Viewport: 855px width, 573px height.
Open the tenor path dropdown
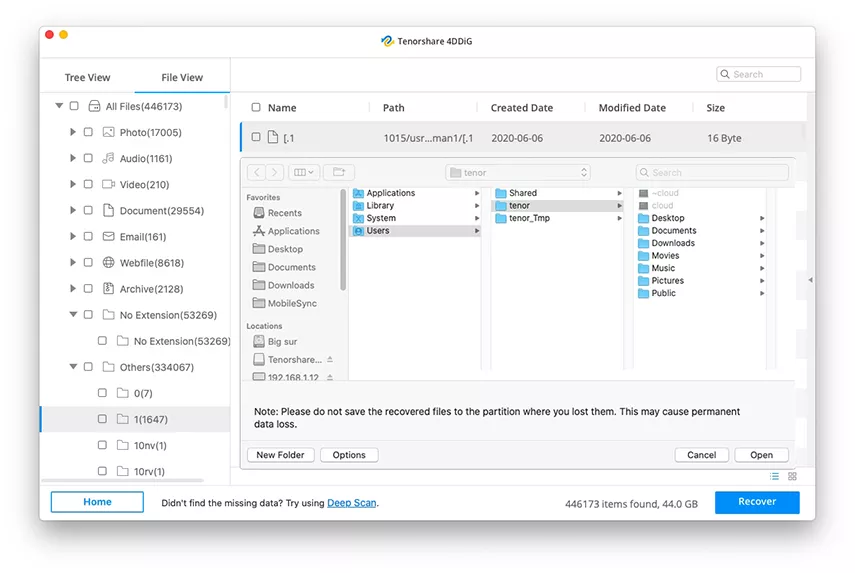tap(517, 173)
